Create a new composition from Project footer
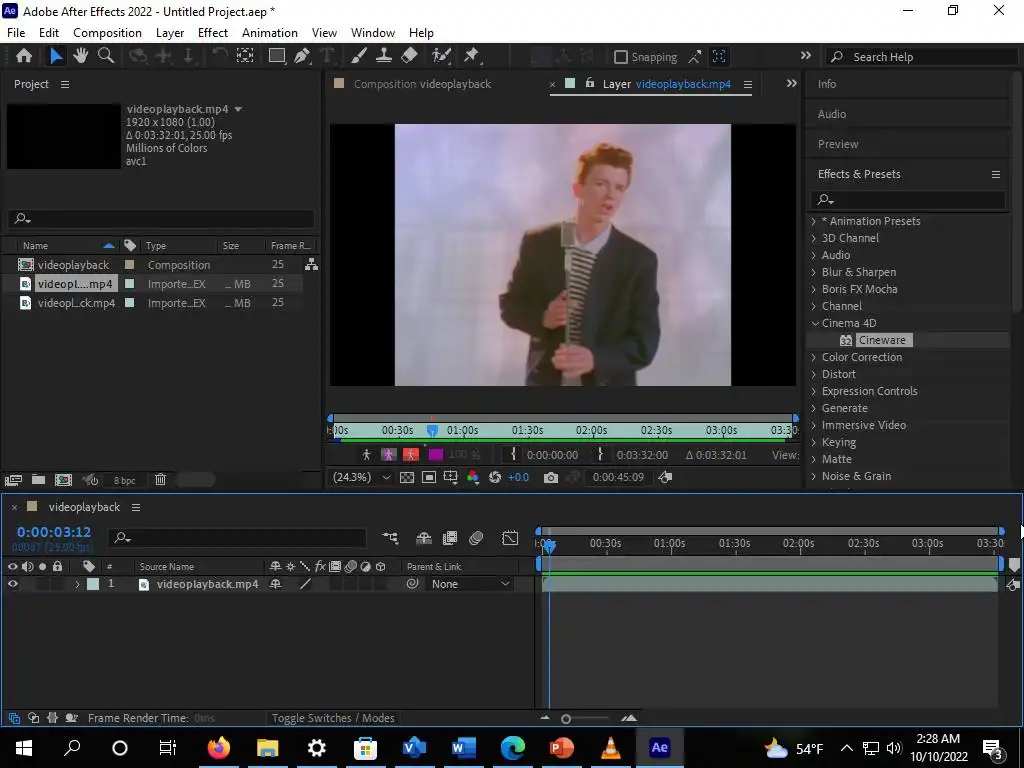The height and width of the screenshot is (768, 1024). [63, 480]
